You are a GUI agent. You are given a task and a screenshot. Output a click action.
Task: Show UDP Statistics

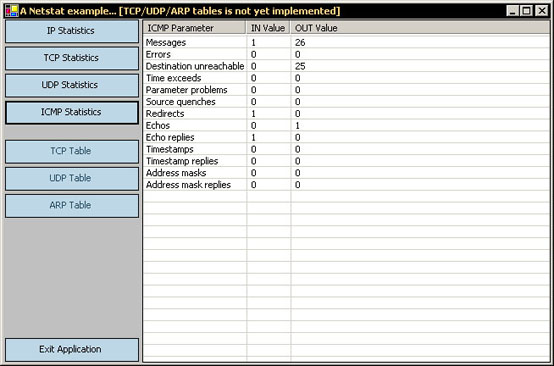tap(72, 85)
